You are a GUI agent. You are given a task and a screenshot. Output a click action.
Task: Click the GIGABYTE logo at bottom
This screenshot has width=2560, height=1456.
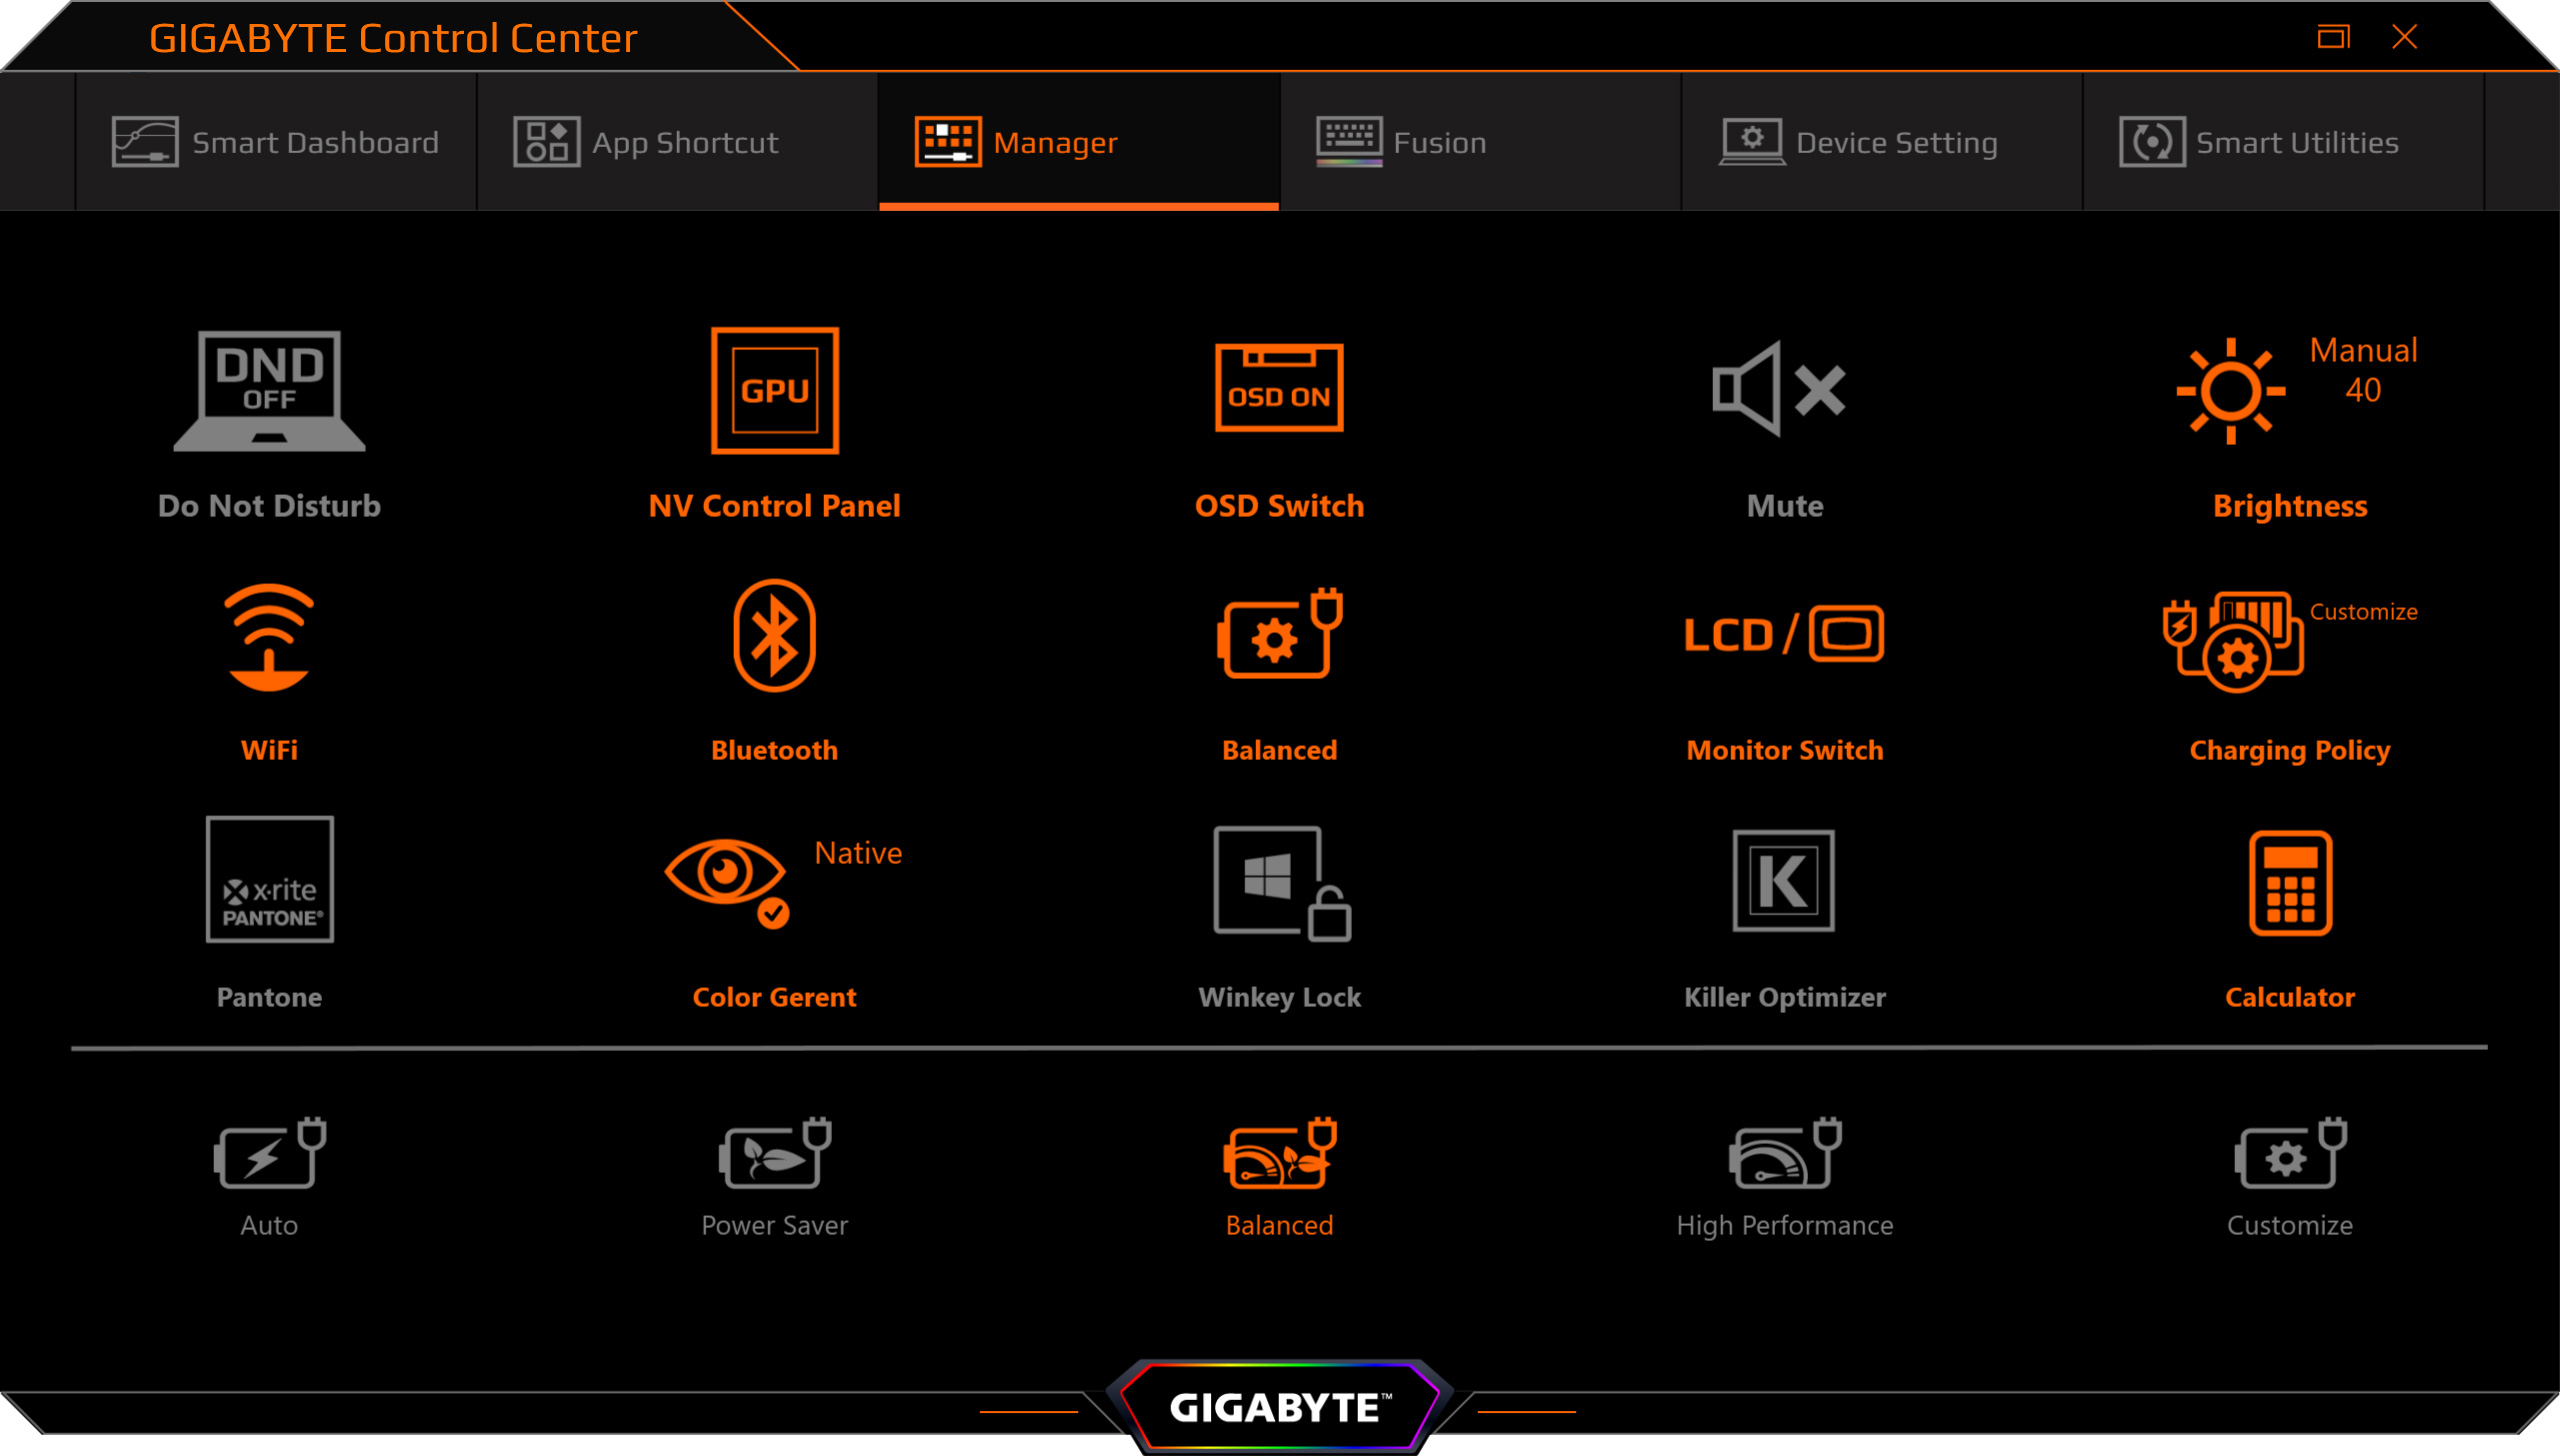(1279, 1407)
